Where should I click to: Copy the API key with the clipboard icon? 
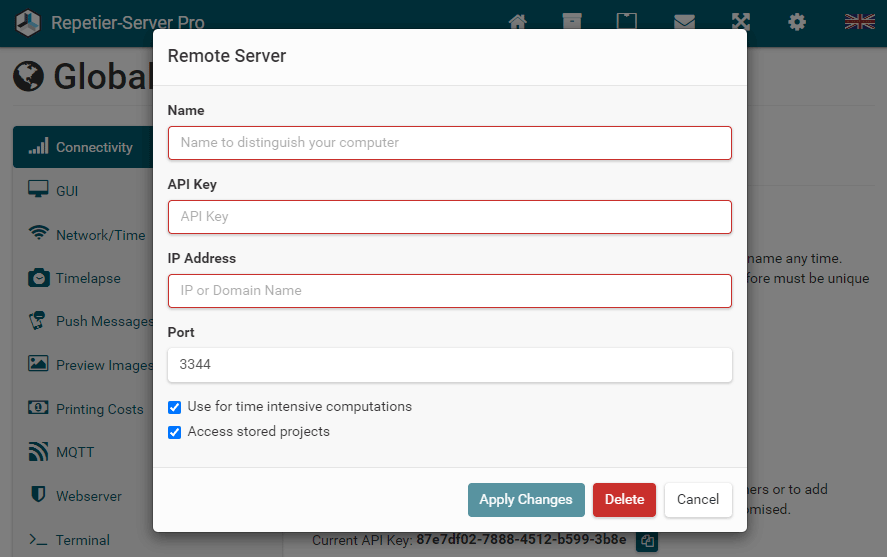click(647, 541)
